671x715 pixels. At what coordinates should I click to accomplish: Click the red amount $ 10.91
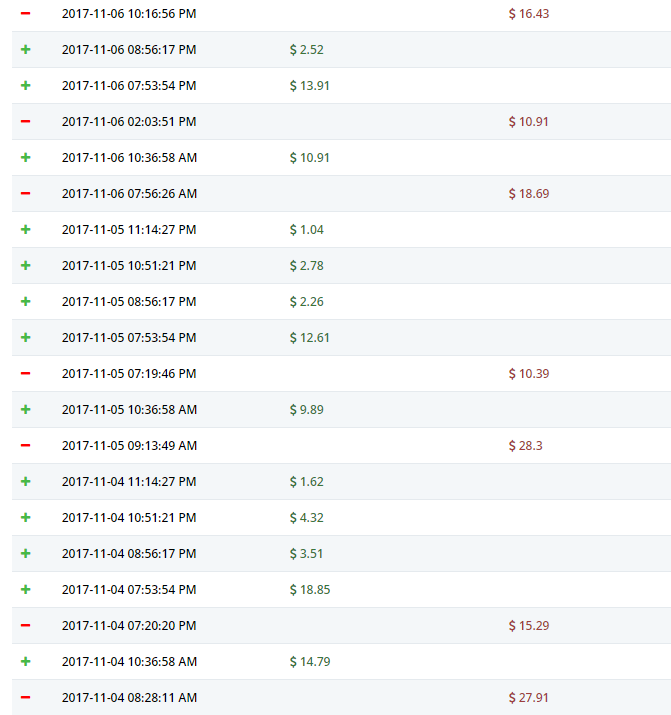(x=529, y=122)
